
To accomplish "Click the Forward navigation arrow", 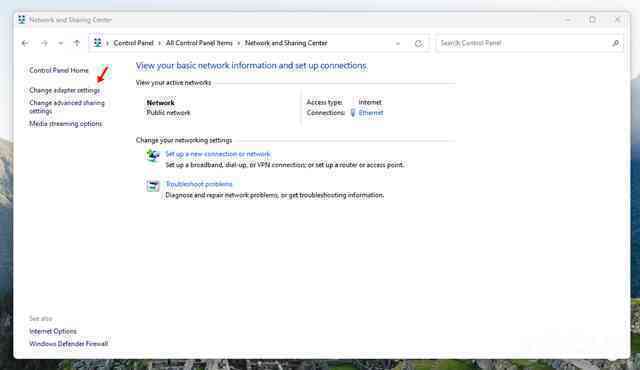I will coord(44,43).
